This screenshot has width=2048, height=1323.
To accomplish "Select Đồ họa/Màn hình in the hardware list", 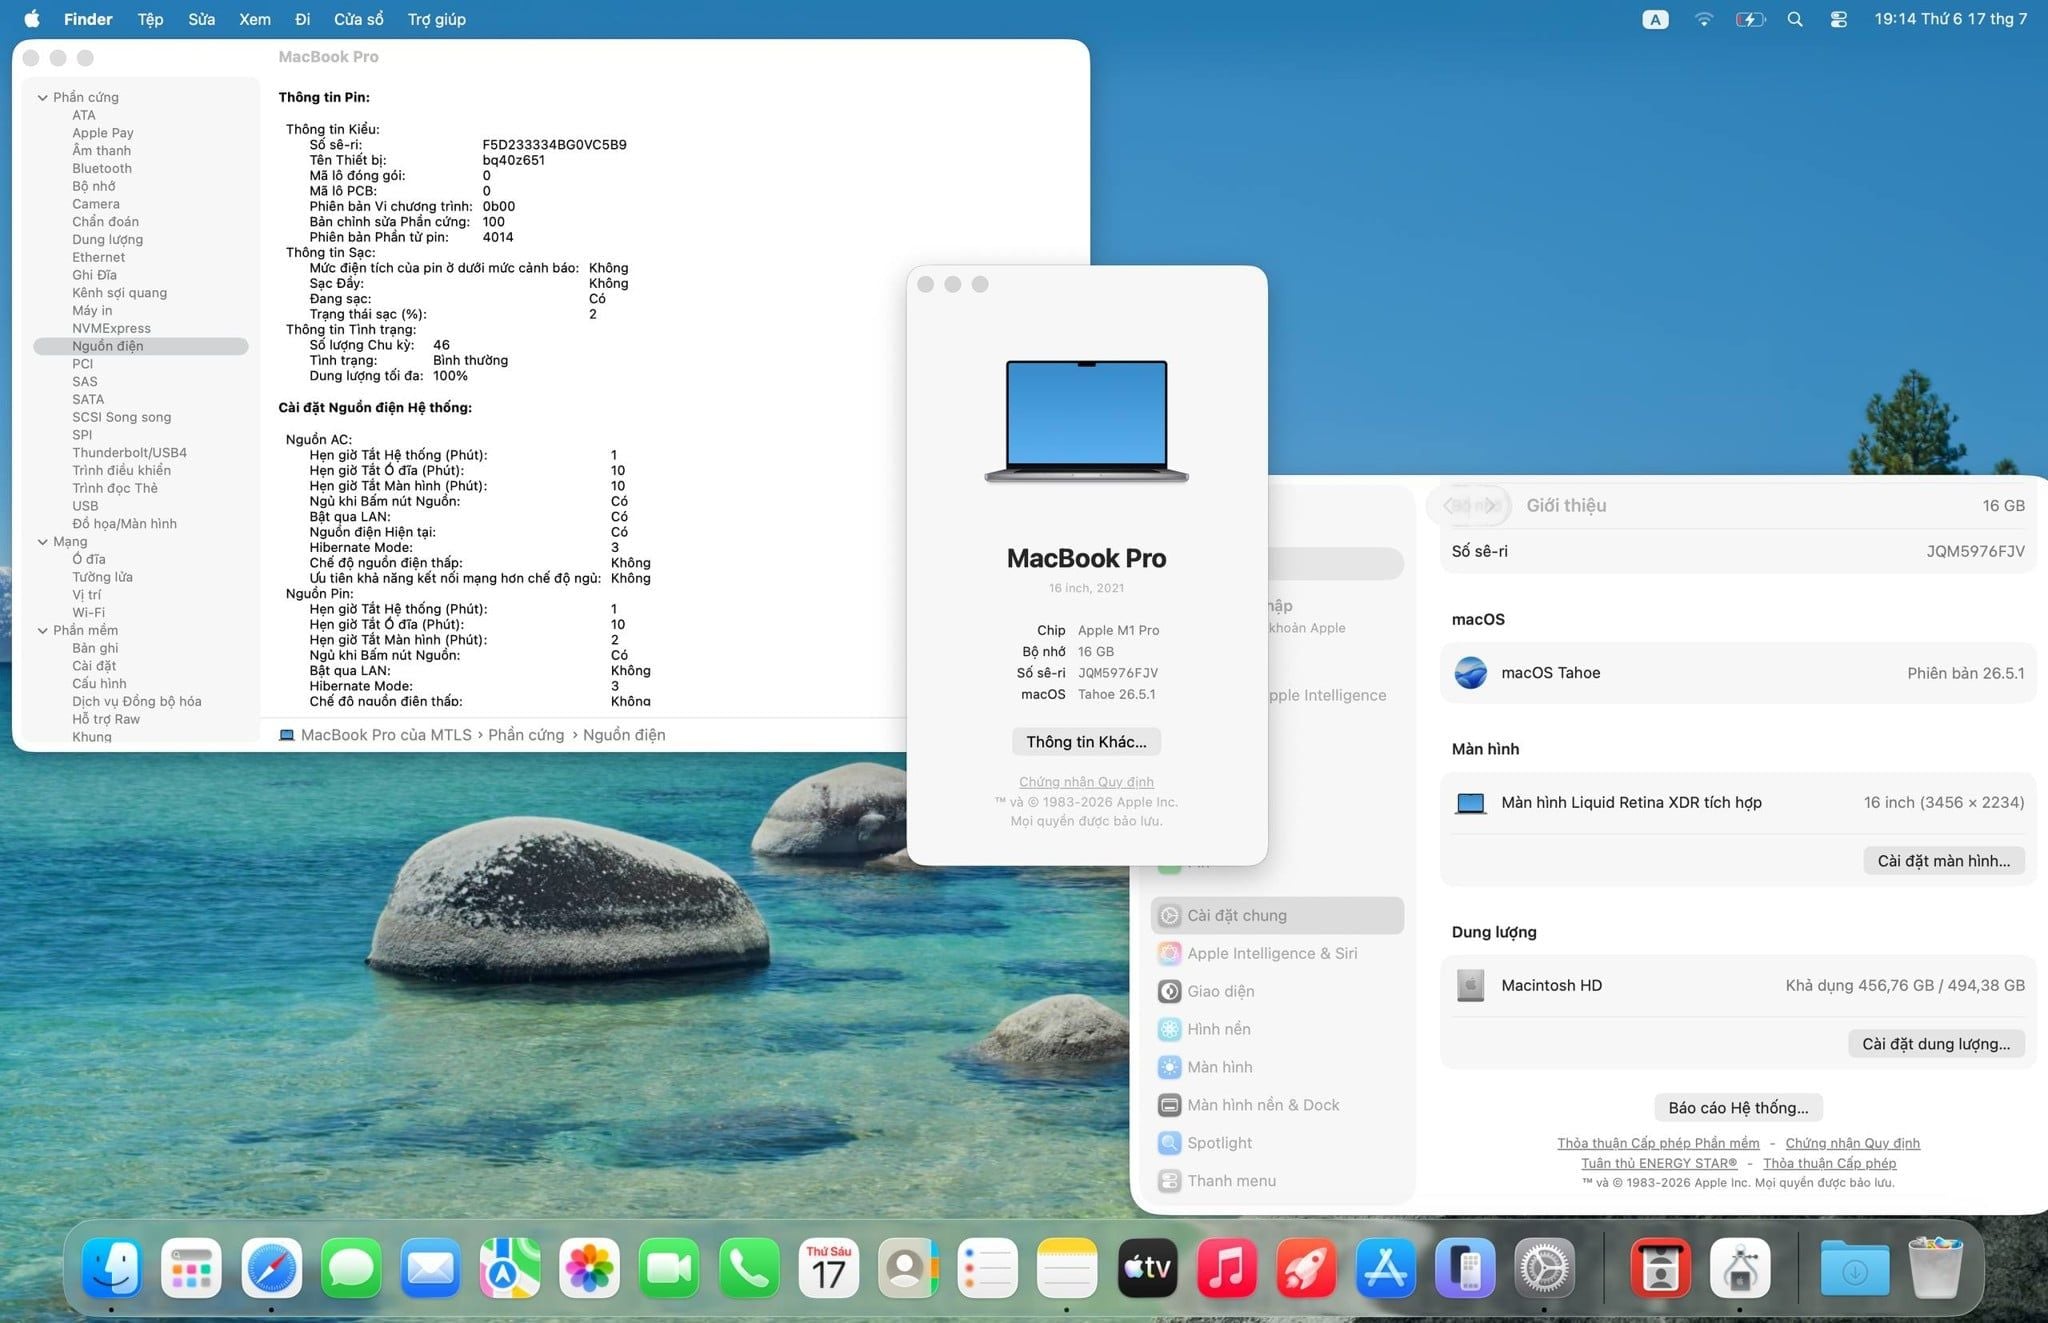I will [x=124, y=523].
